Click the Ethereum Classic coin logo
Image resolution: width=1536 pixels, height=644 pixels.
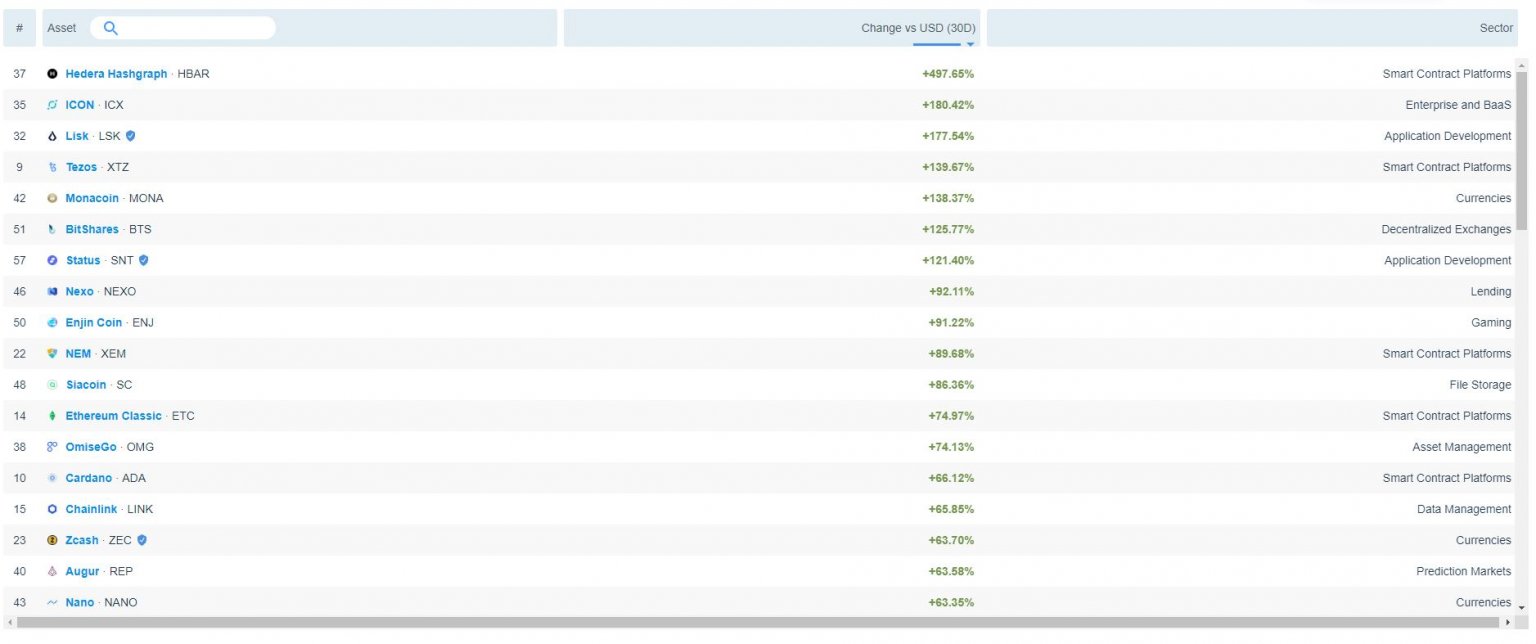point(53,415)
